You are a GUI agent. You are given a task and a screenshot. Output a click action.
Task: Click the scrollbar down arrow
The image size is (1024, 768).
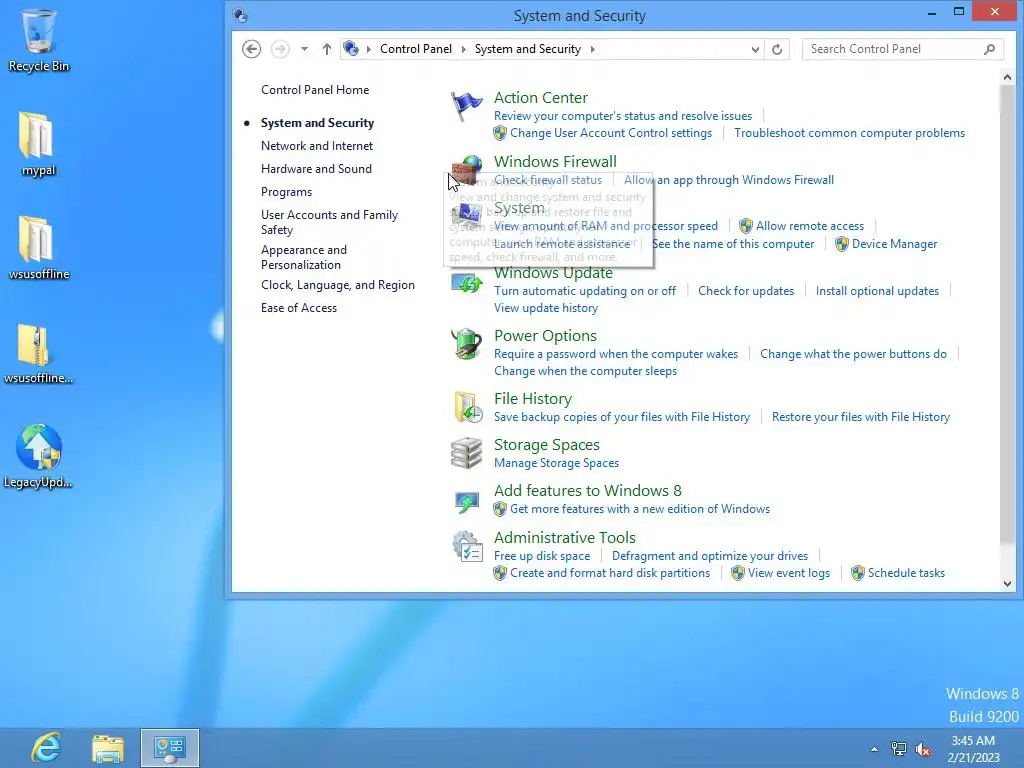[x=1007, y=584]
